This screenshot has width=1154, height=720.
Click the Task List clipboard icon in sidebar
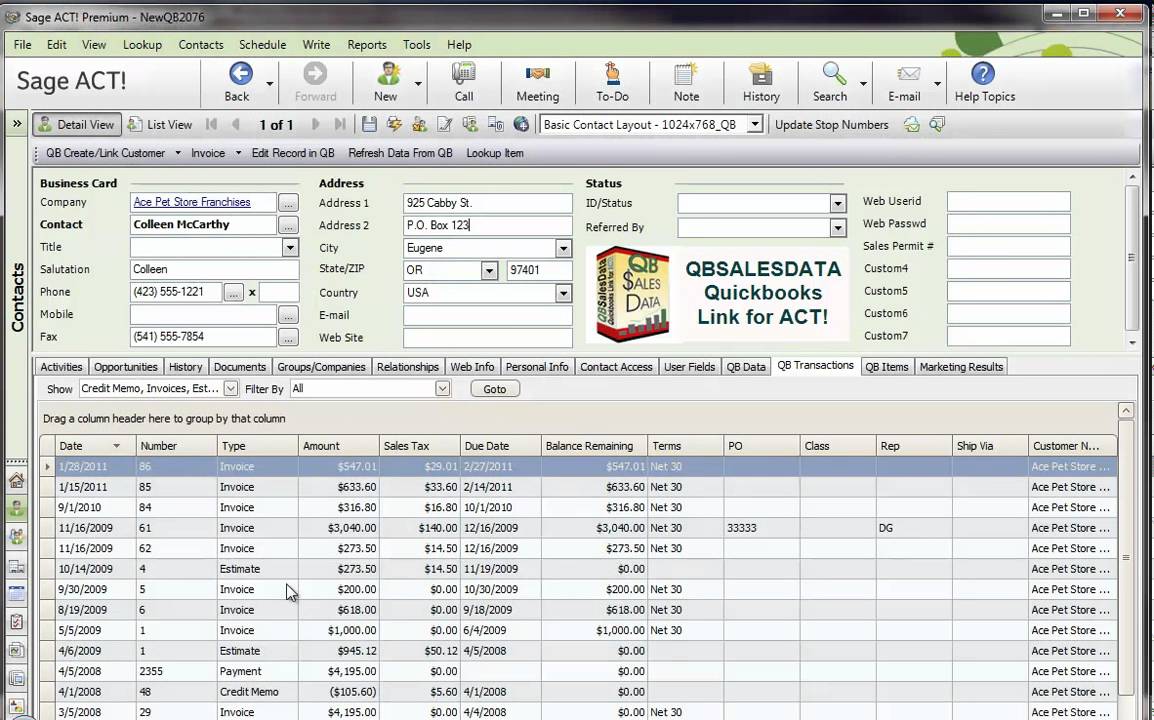[x=16, y=621]
